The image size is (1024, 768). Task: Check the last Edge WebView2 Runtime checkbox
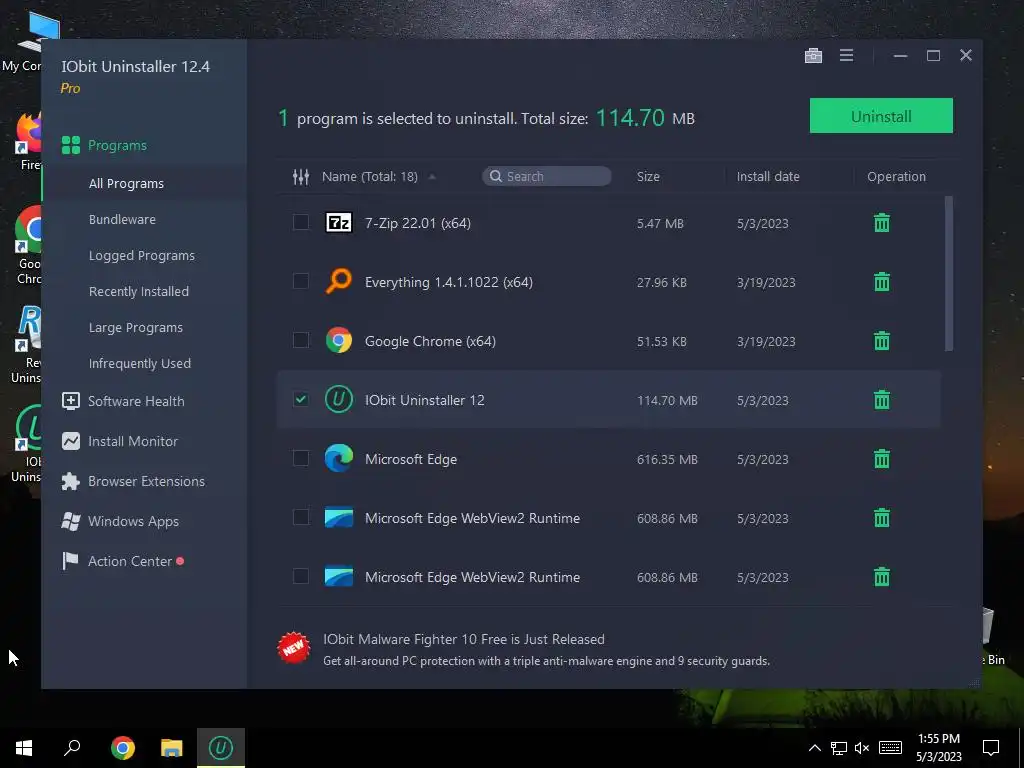click(x=300, y=576)
